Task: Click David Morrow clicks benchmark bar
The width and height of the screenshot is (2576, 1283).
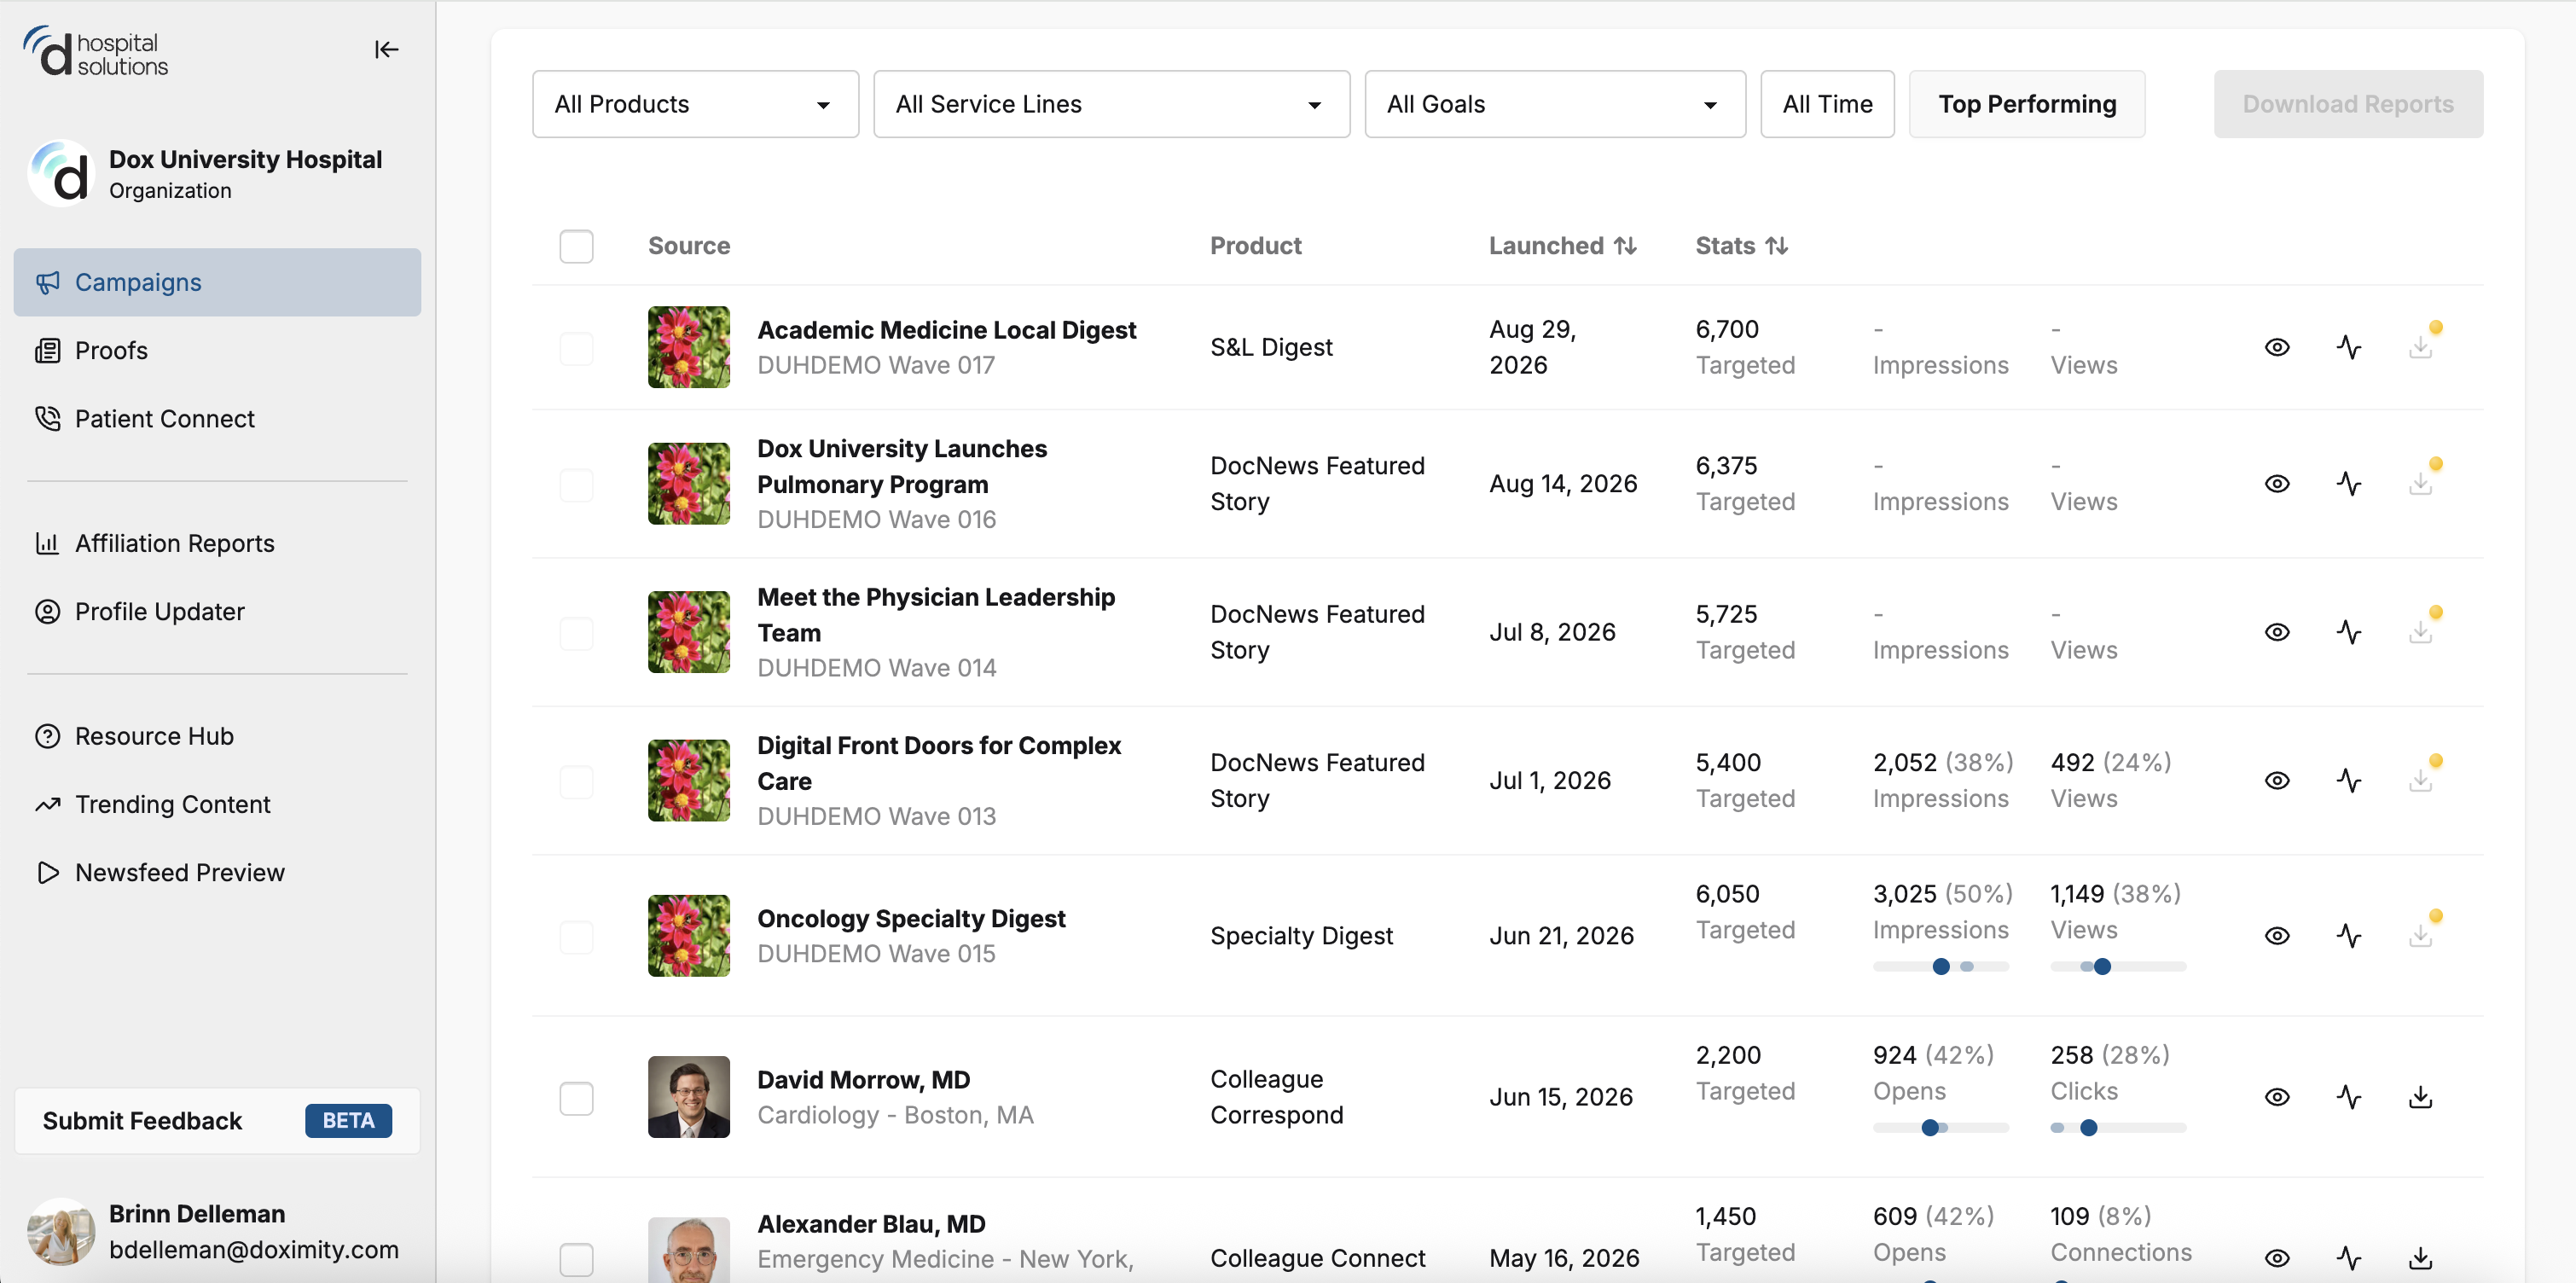Action: pos(2117,1128)
